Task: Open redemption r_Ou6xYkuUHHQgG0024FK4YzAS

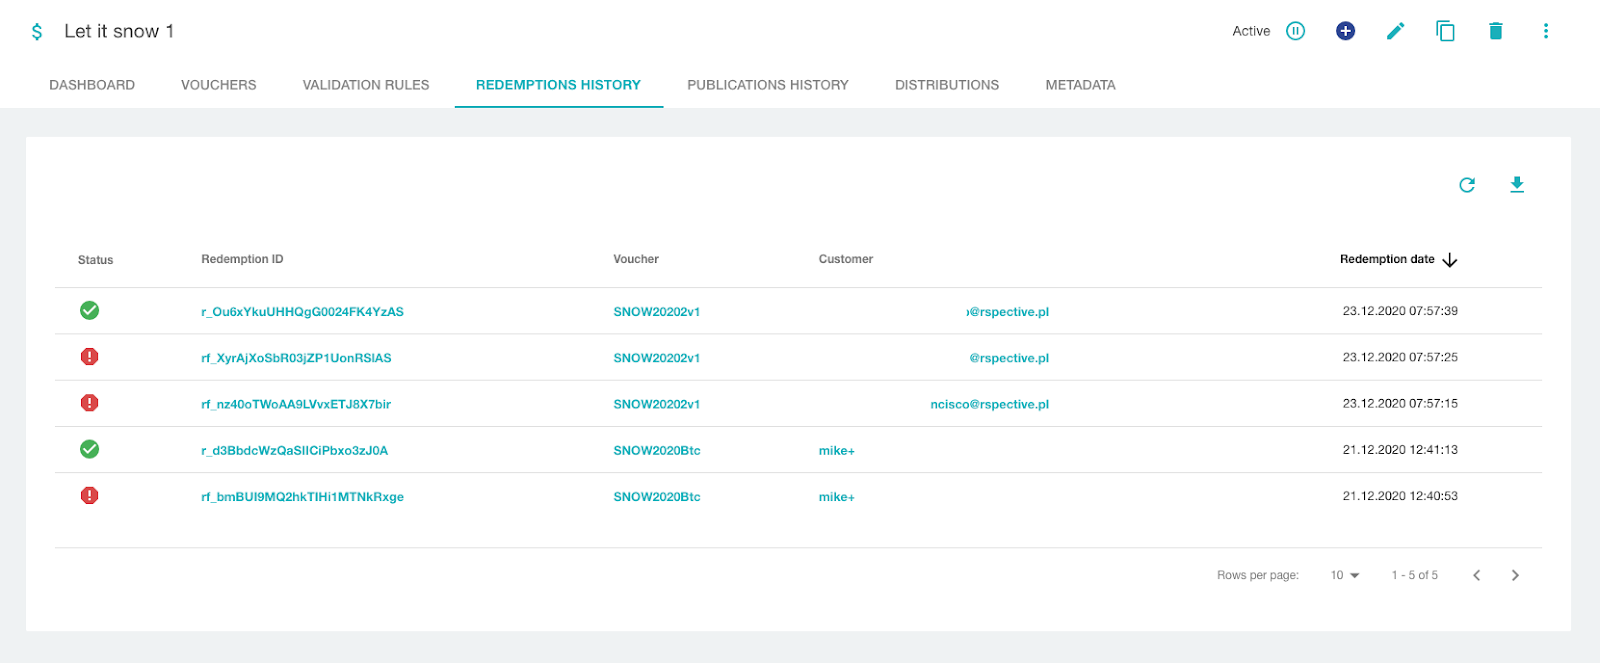Action: tap(302, 312)
